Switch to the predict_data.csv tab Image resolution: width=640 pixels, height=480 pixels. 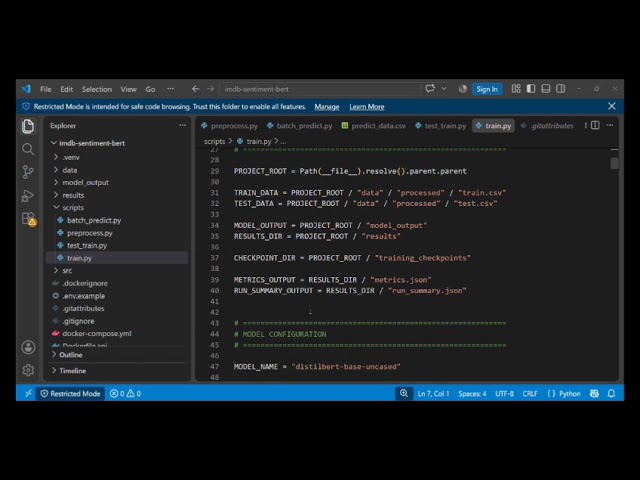click(x=374, y=126)
